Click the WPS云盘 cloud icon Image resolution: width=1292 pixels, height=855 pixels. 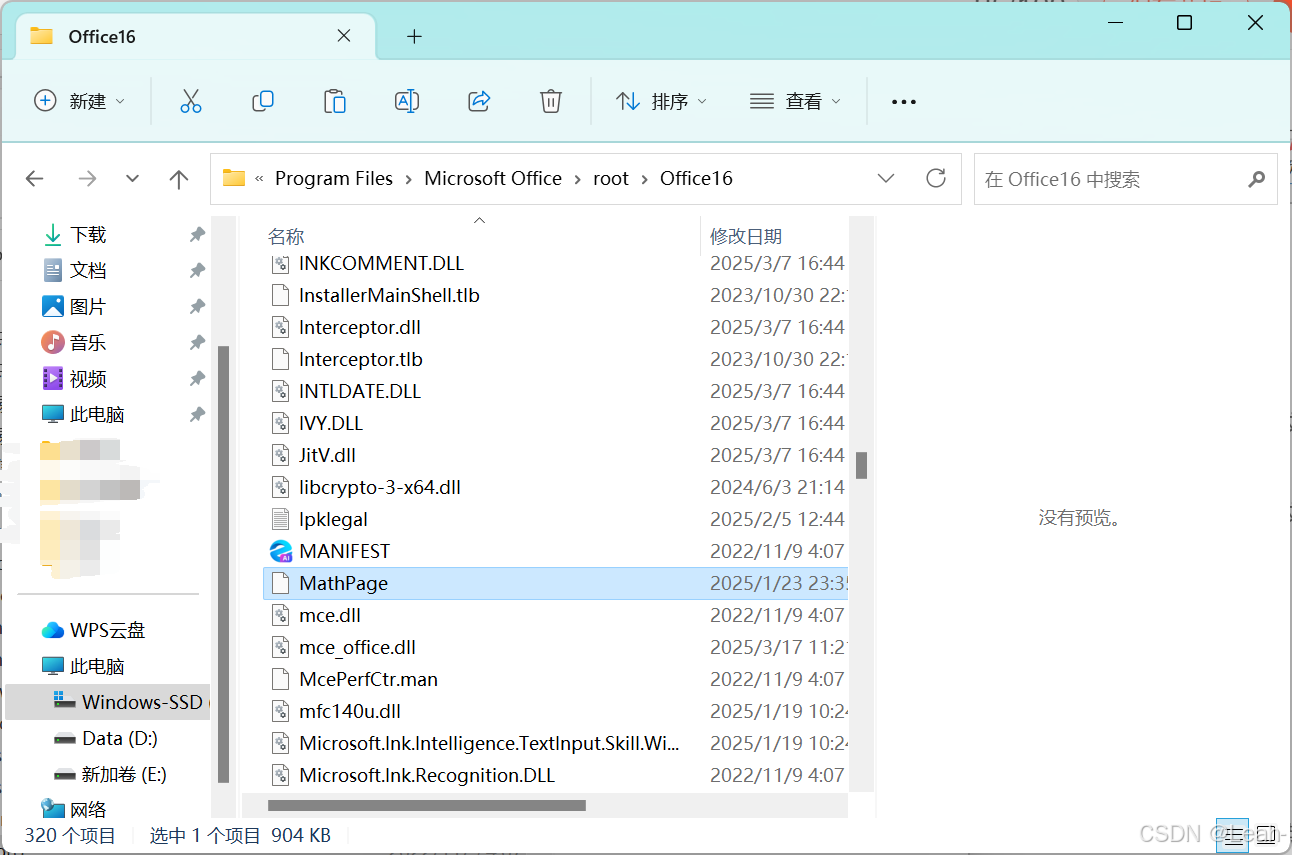53,630
